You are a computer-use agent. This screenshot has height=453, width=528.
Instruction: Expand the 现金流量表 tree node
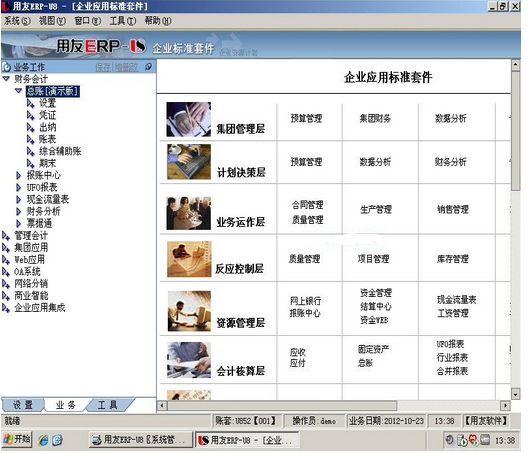click(19, 199)
